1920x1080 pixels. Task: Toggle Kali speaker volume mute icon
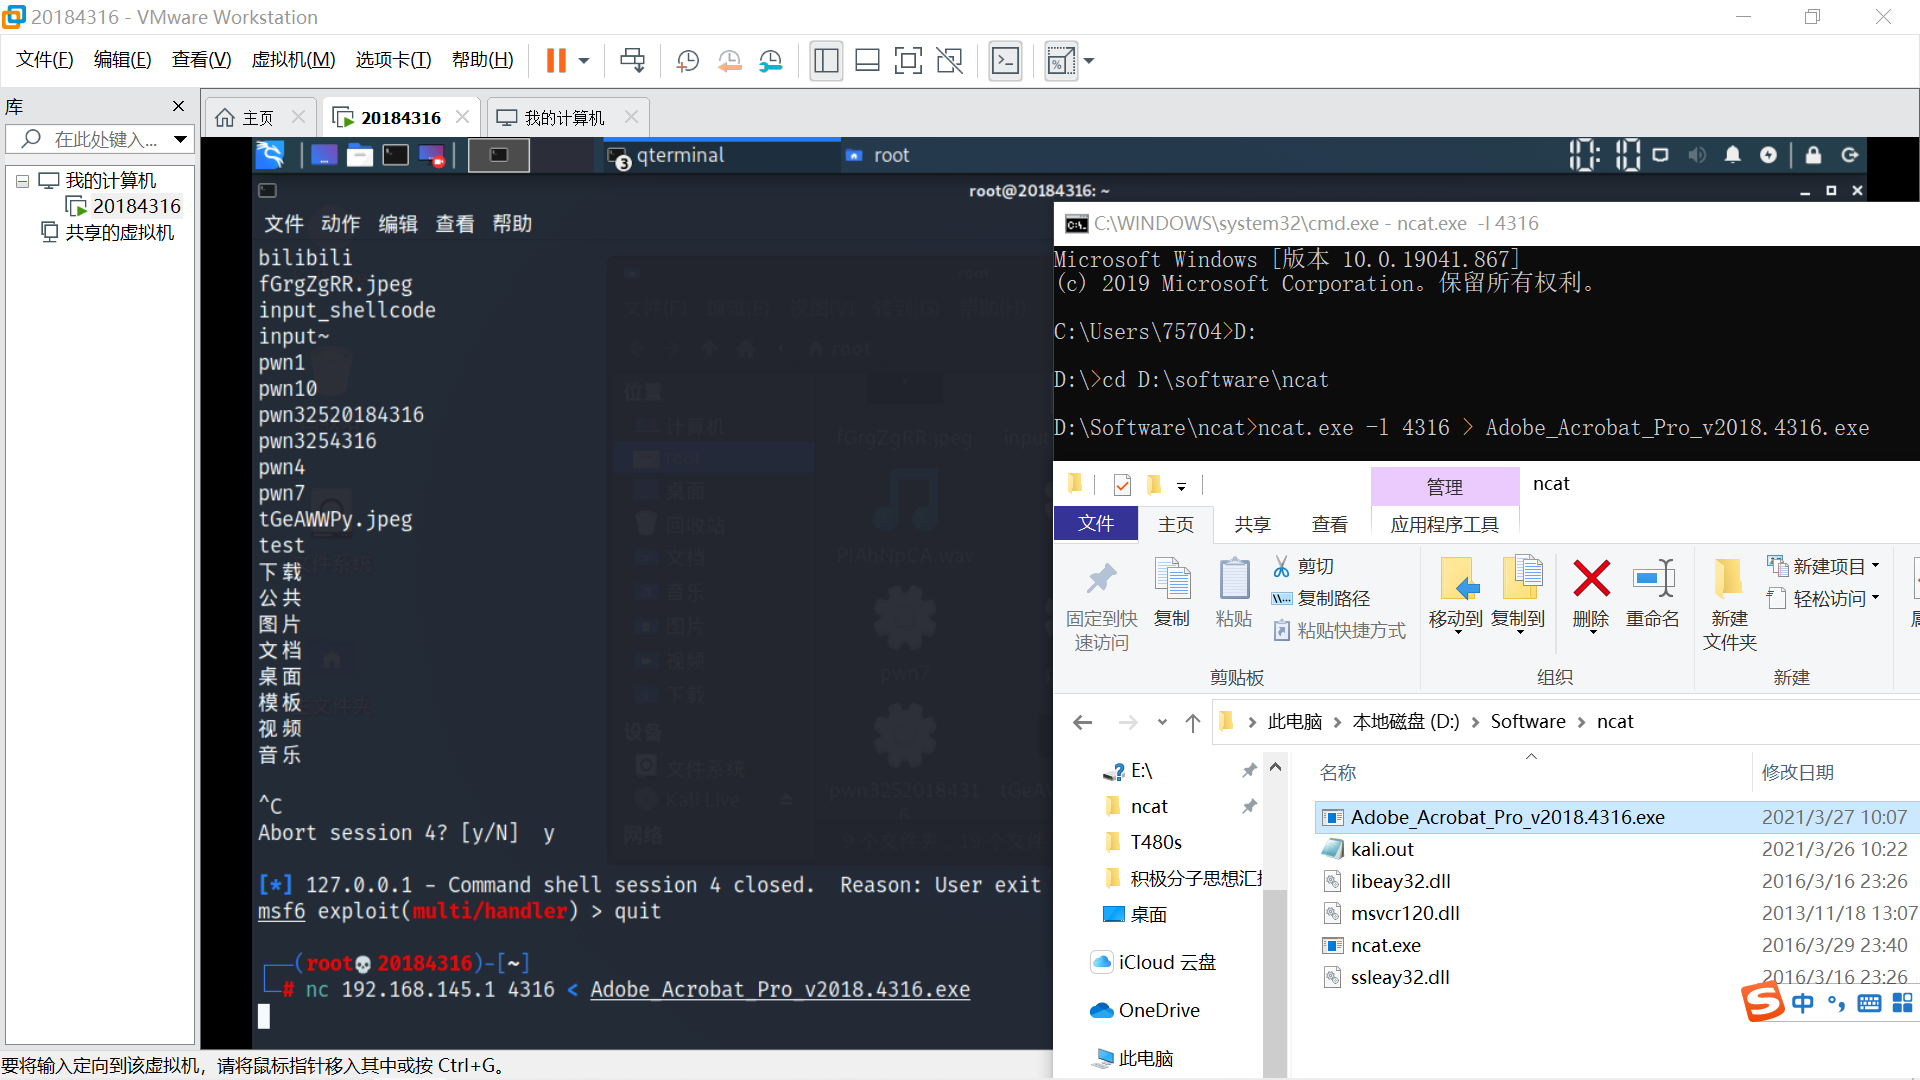coord(1697,155)
